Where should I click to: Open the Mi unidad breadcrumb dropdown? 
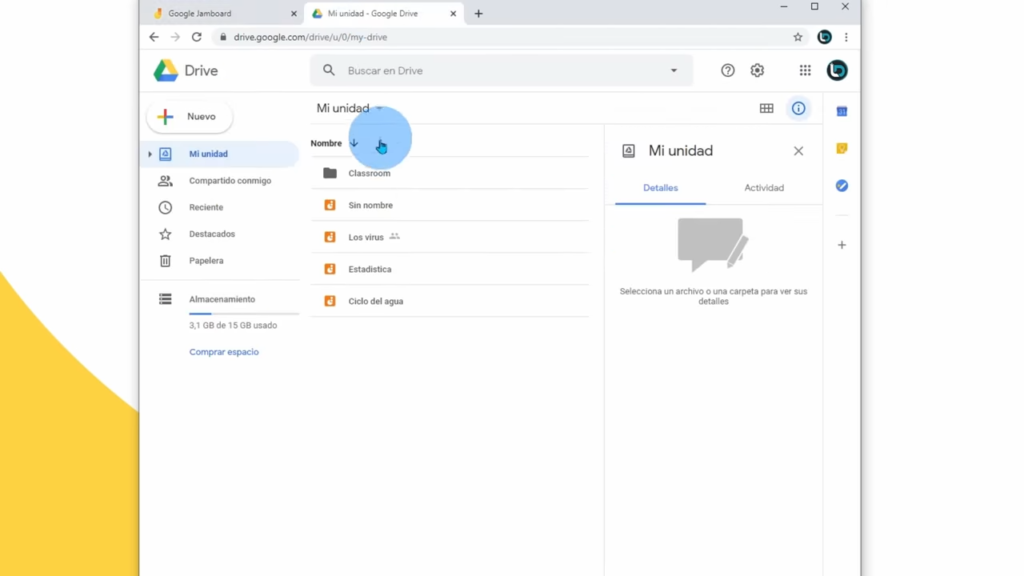pyautogui.click(x=349, y=108)
